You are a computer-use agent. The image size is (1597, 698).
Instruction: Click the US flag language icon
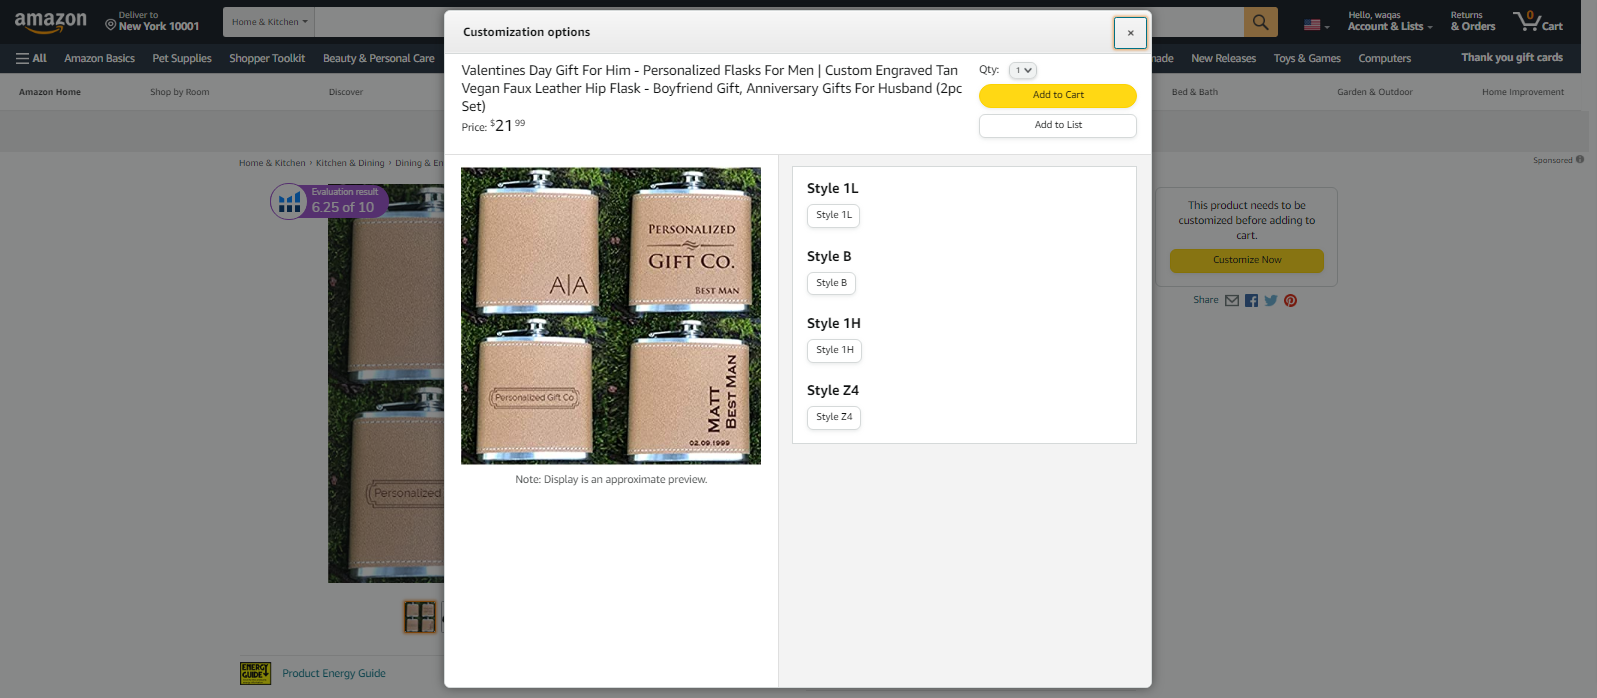[x=1312, y=25]
